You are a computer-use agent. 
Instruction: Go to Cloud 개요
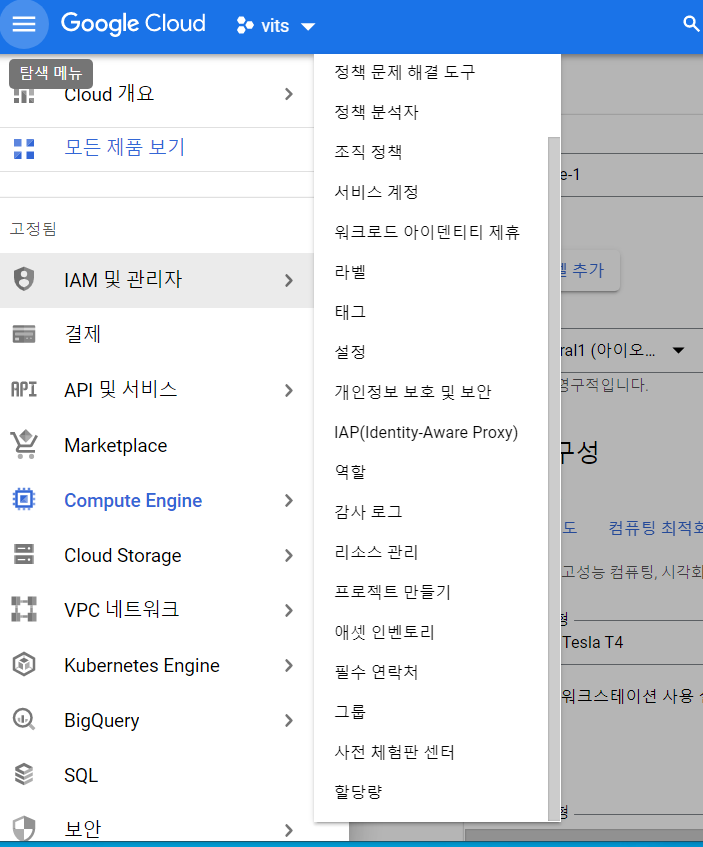coord(109,95)
